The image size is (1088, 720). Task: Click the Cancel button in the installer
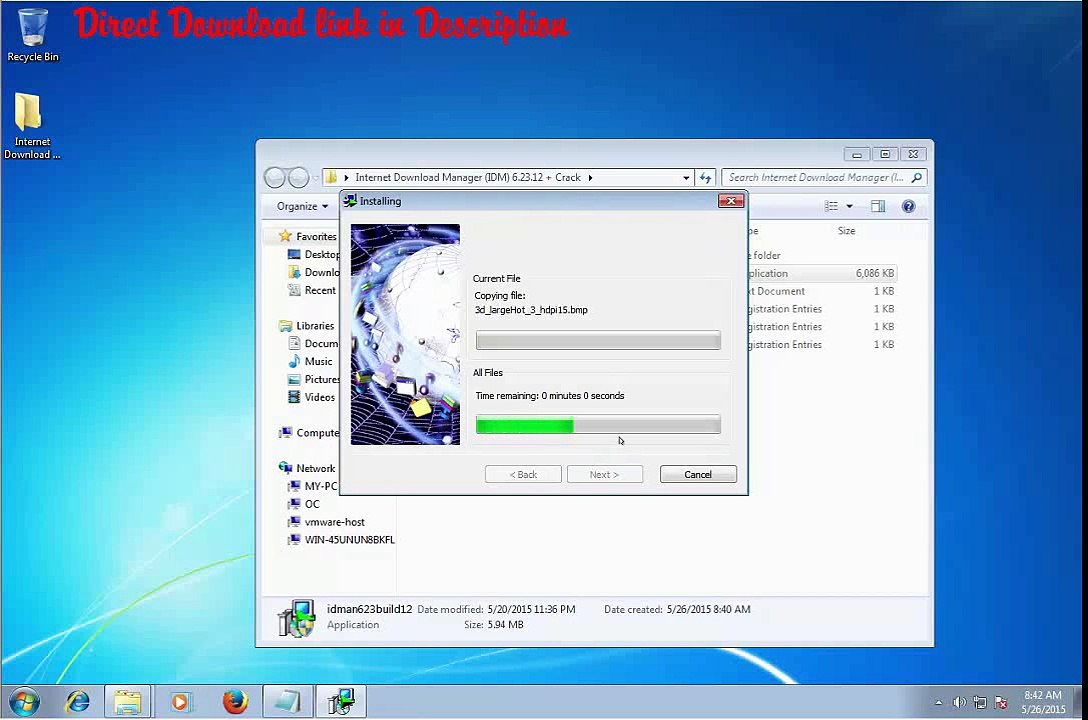tap(698, 474)
